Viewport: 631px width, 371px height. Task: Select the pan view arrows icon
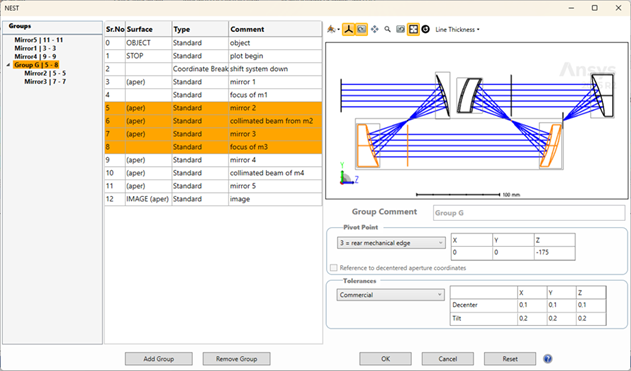click(x=375, y=29)
